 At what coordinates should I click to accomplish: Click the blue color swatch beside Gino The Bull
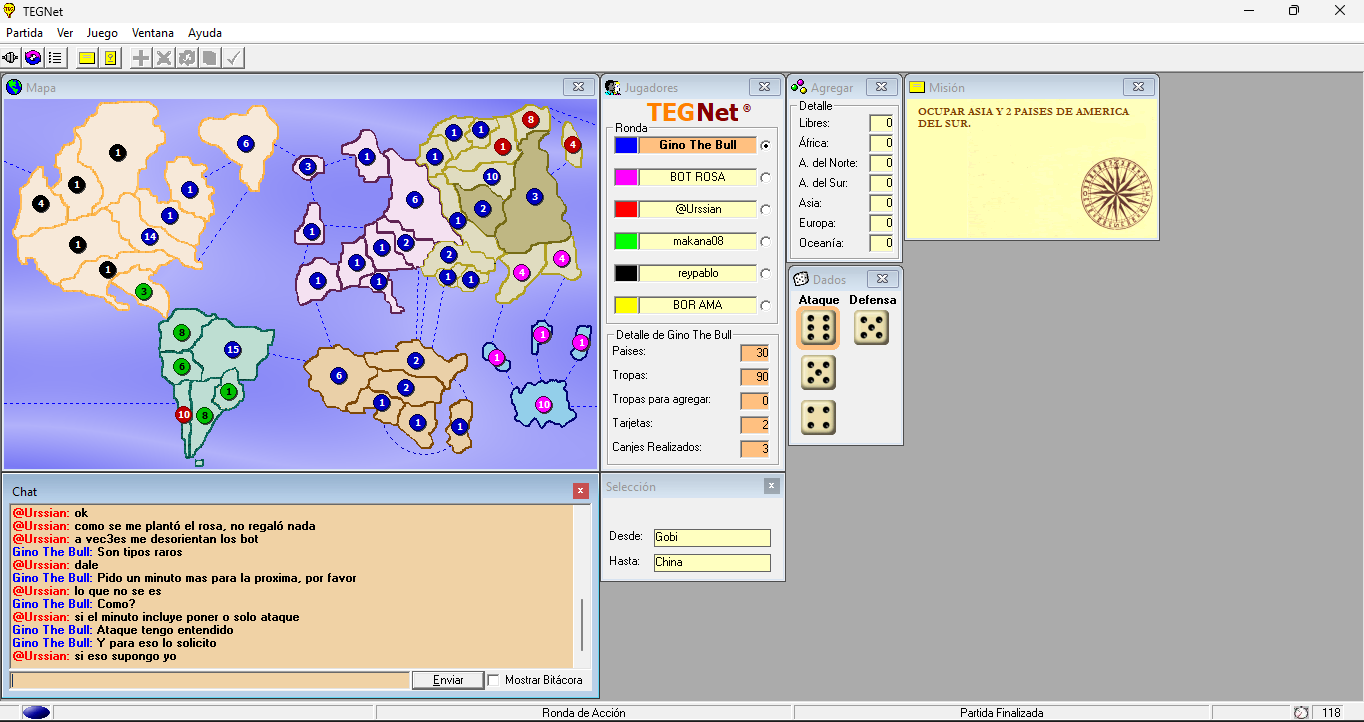point(625,145)
